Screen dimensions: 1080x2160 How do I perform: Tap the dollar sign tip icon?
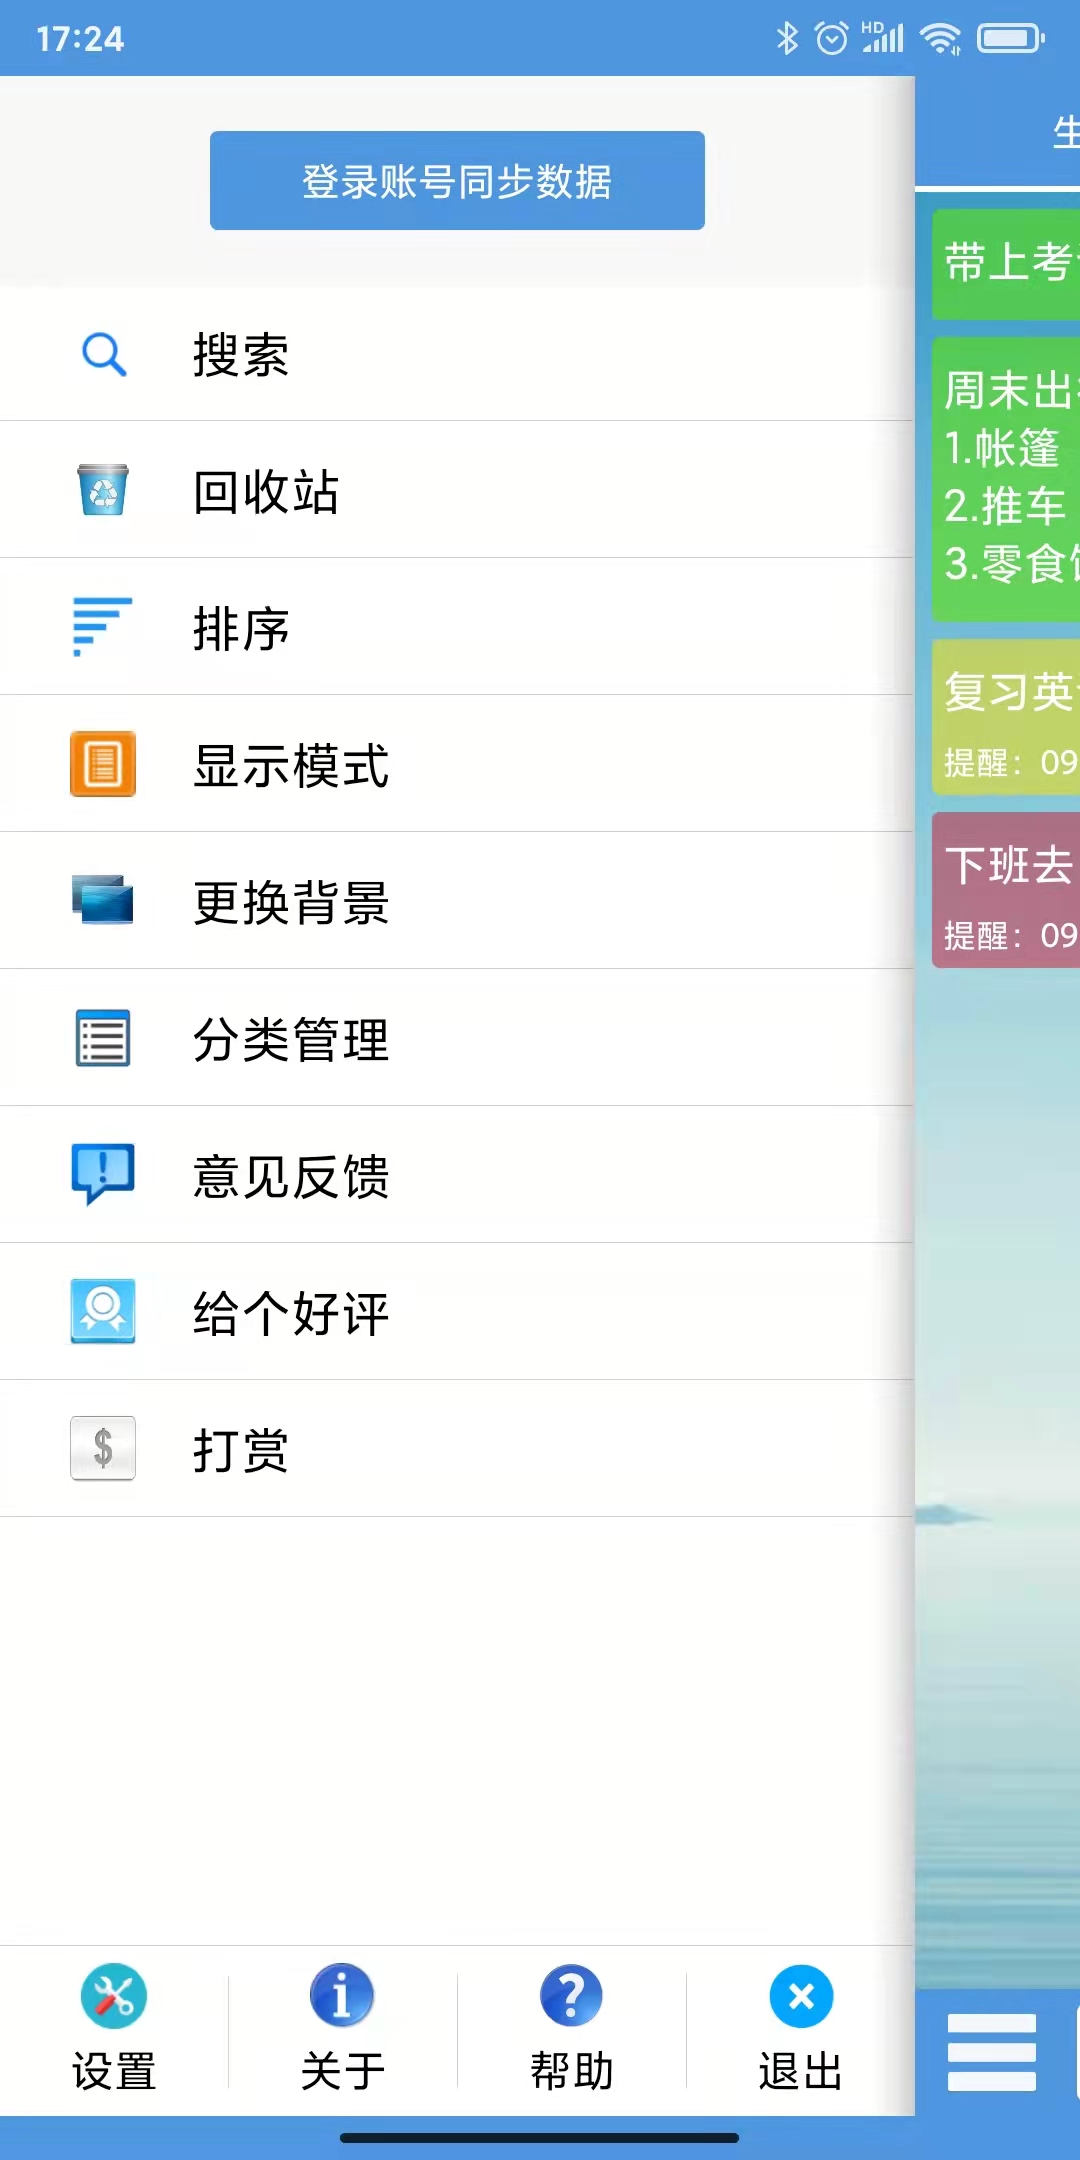(103, 1448)
